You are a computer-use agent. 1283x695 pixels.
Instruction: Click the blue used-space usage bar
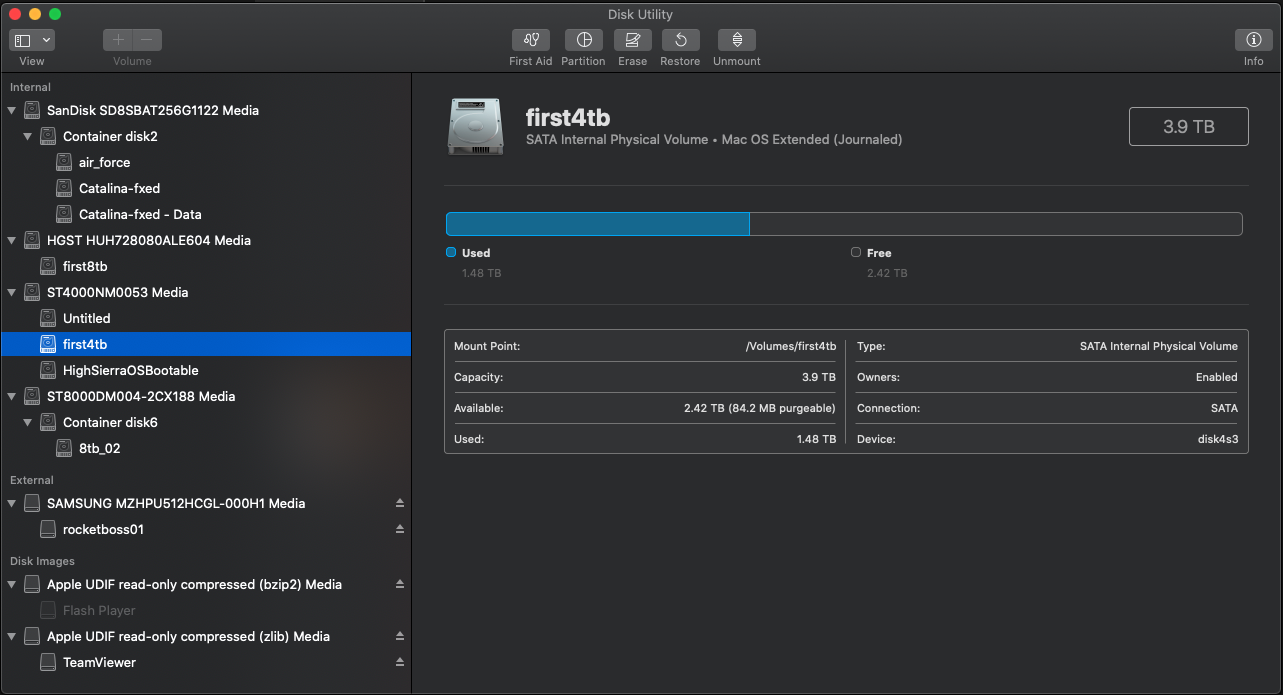597,224
